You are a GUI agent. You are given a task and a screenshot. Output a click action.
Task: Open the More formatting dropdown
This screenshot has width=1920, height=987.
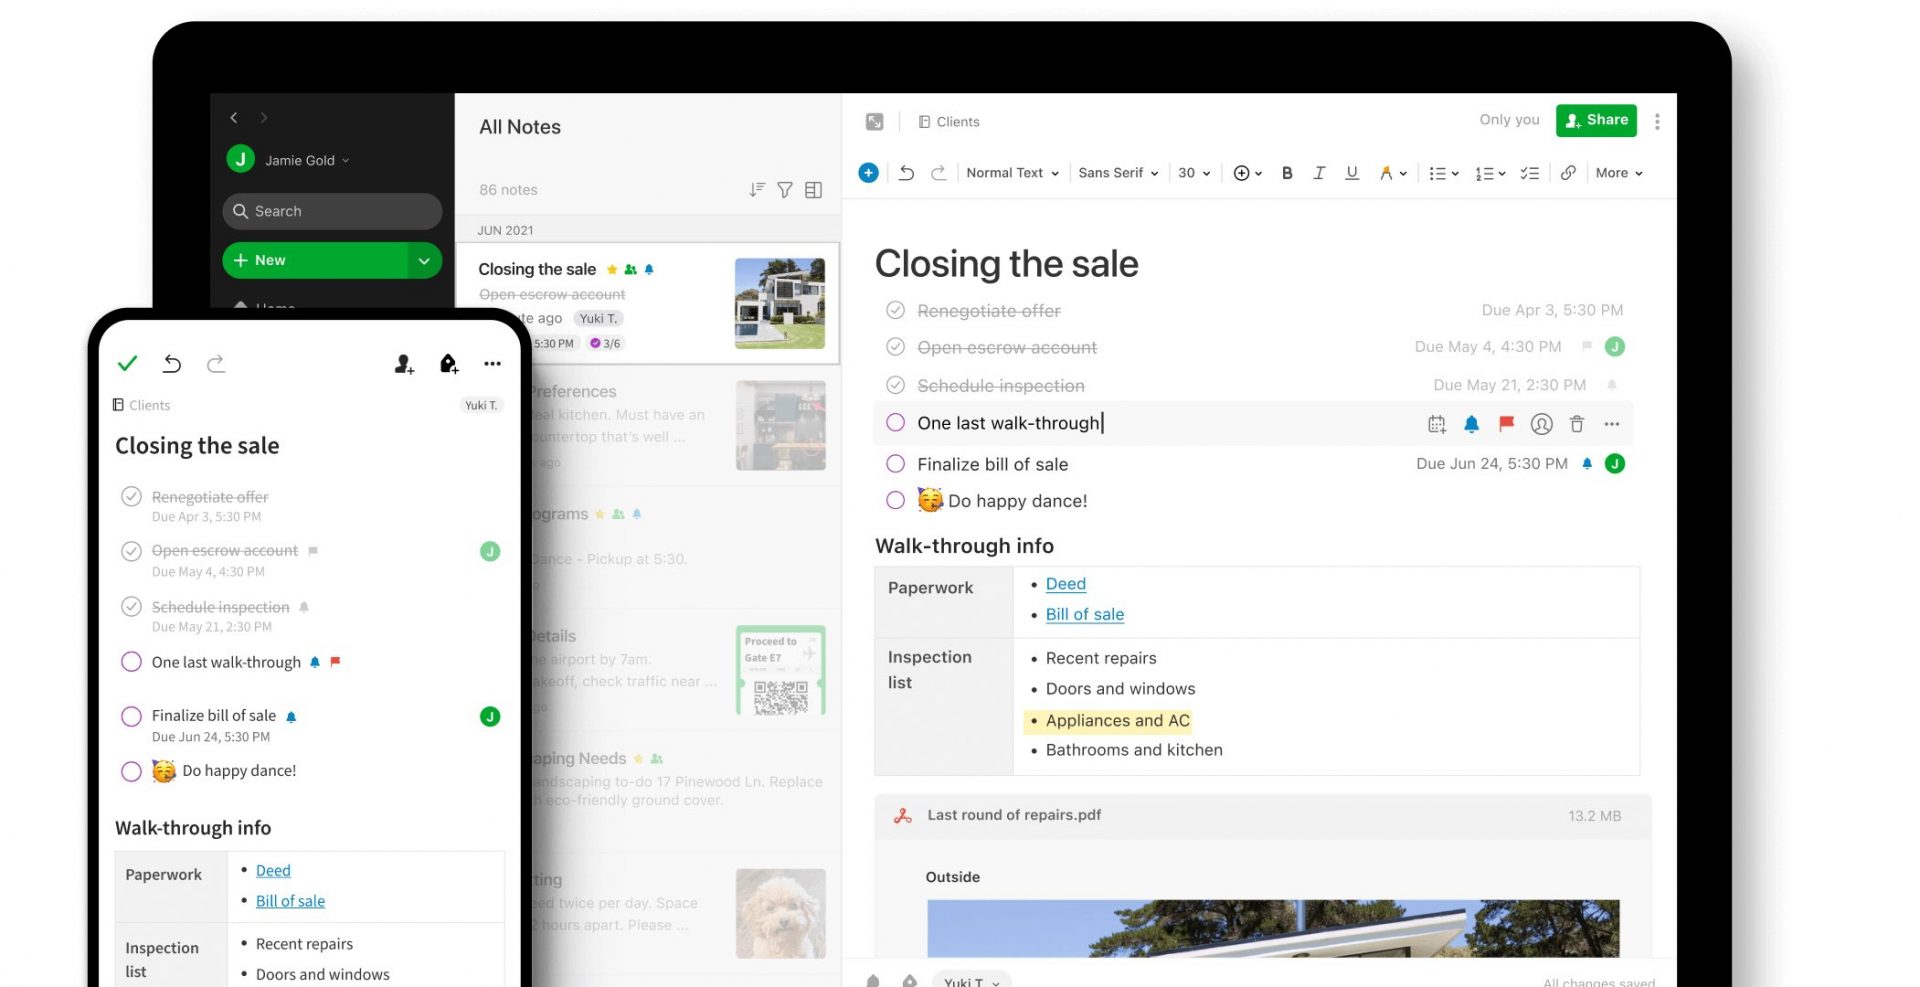1619,173
